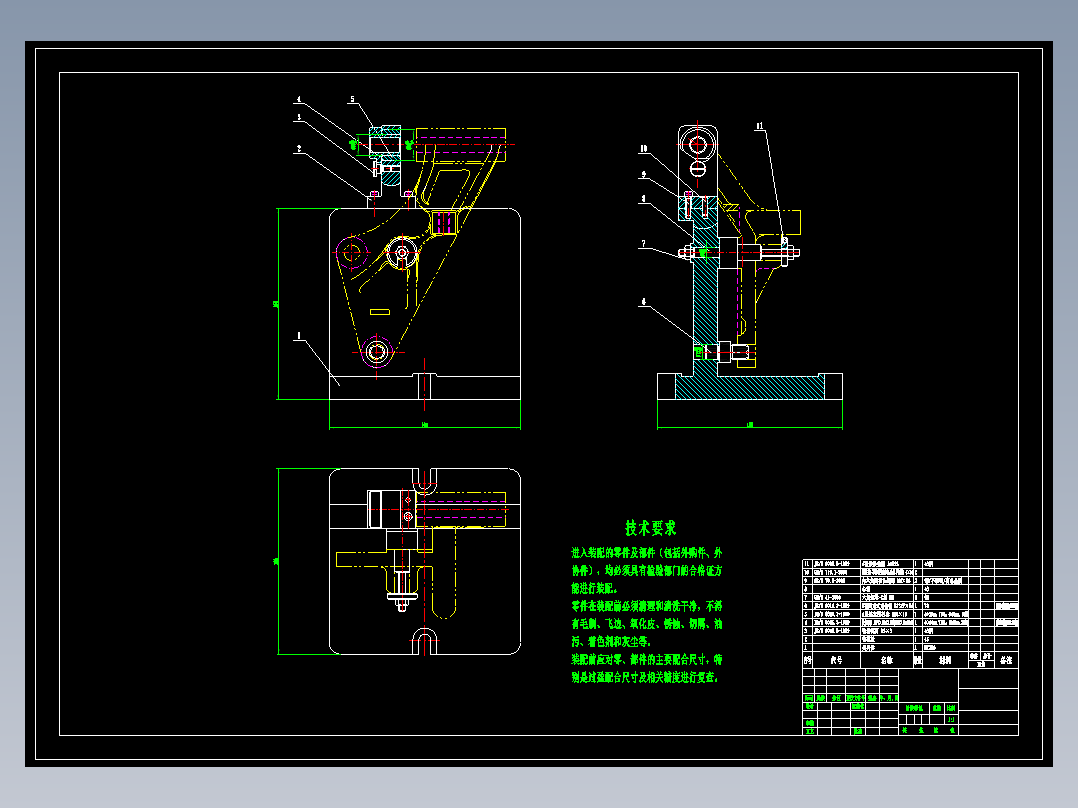Click the line starting 进入装配的零件及部件
This screenshot has height=808, width=1078.
[646, 552]
